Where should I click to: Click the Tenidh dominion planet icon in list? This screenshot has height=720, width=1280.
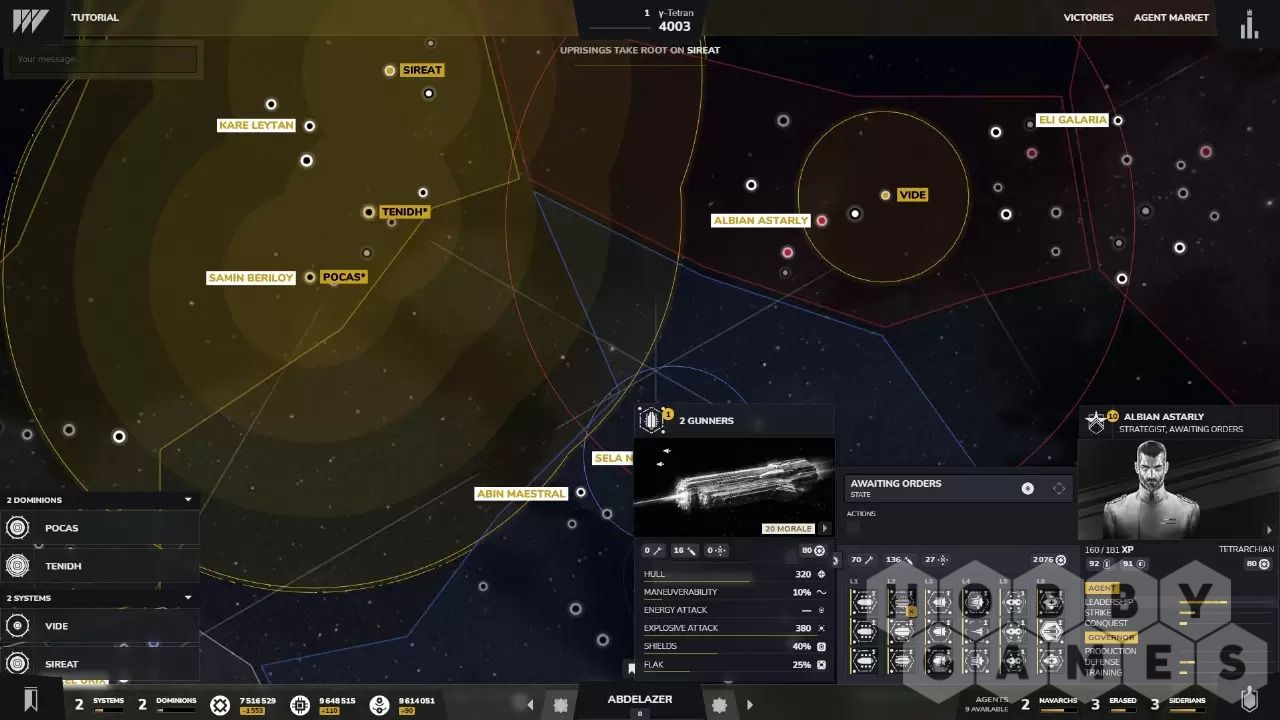[17, 566]
